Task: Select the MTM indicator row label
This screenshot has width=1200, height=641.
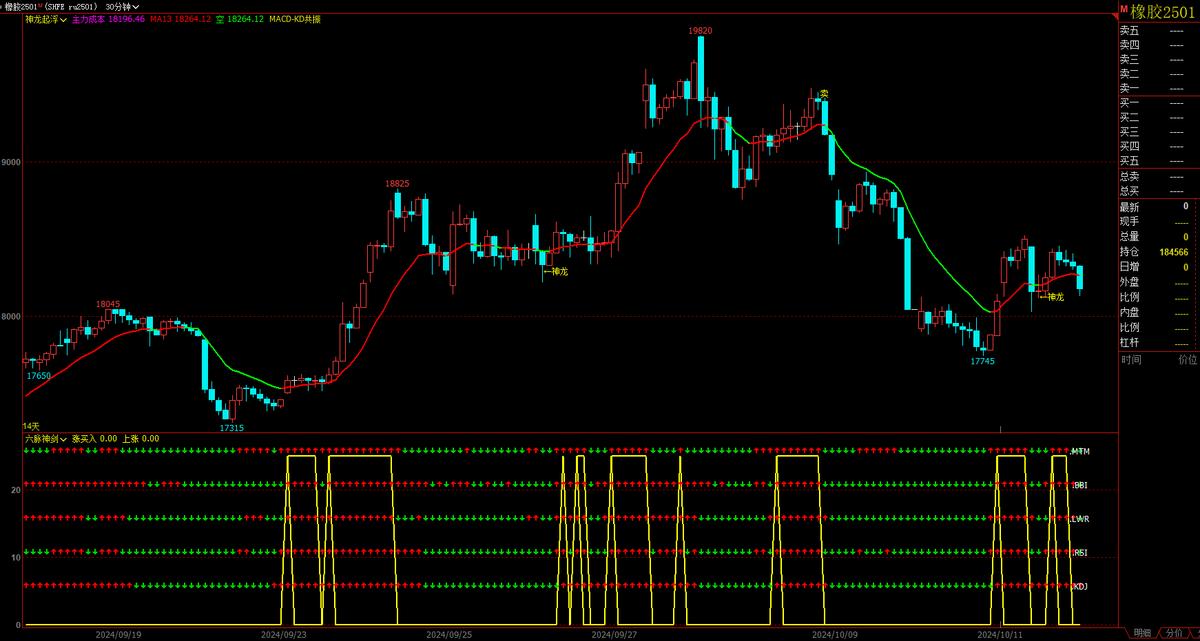Action: point(1080,452)
